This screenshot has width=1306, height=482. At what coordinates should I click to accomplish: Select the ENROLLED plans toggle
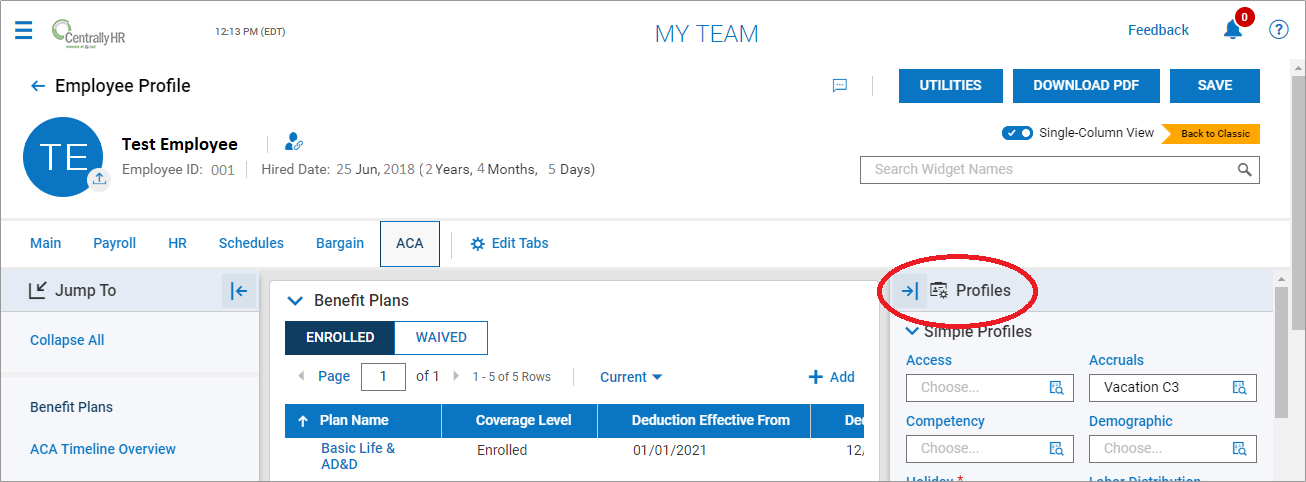[x=340, y=338]
